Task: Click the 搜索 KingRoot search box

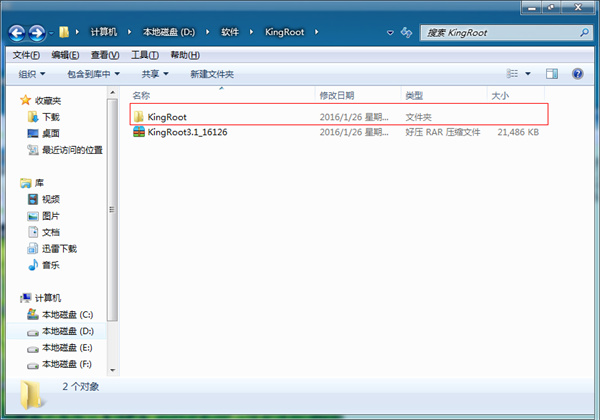Action: [495, 33]
